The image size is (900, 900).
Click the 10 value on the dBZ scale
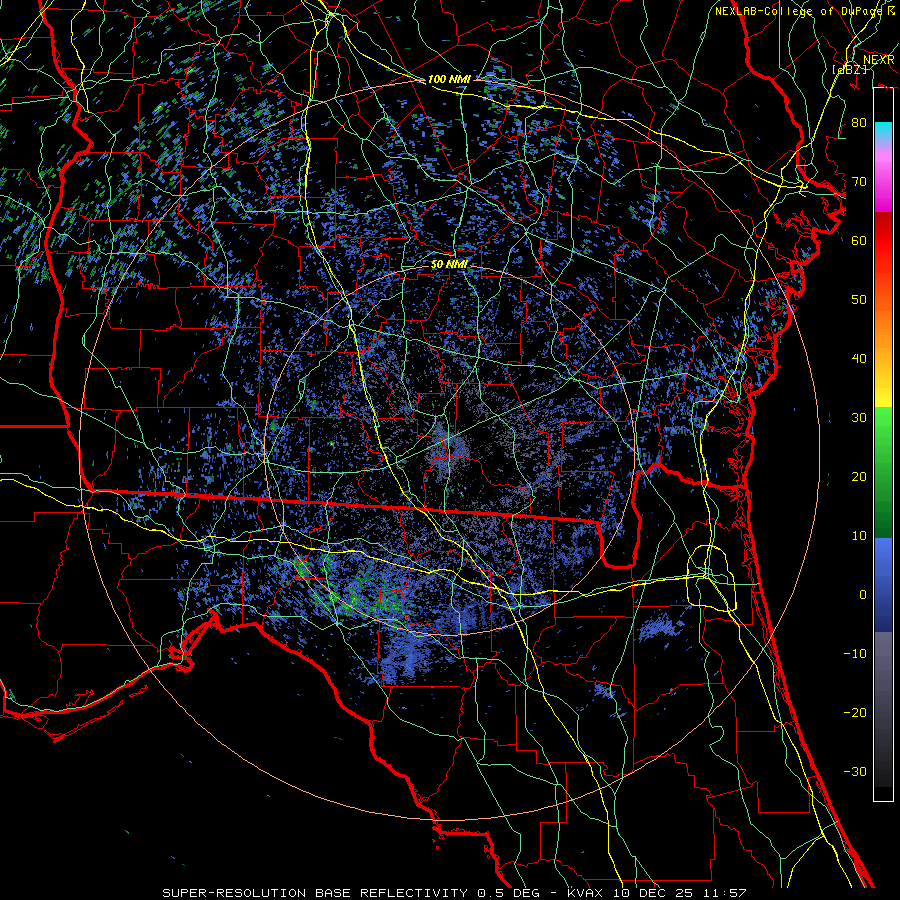tap(859, 536)
